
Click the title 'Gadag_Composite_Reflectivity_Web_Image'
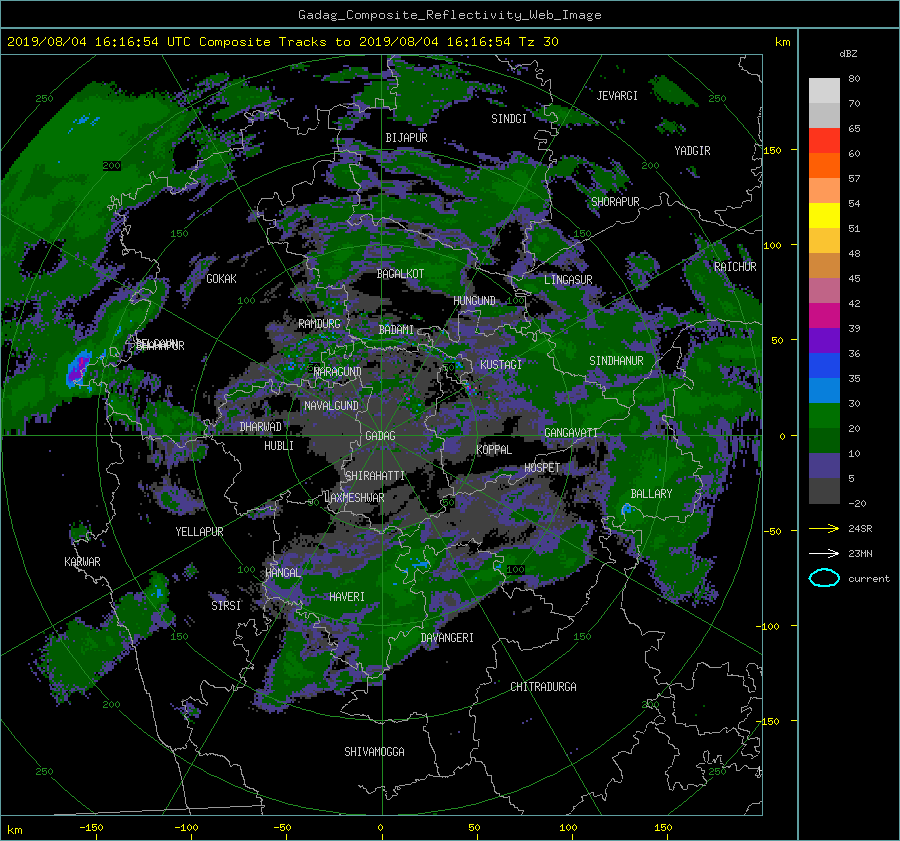point(449,15)
